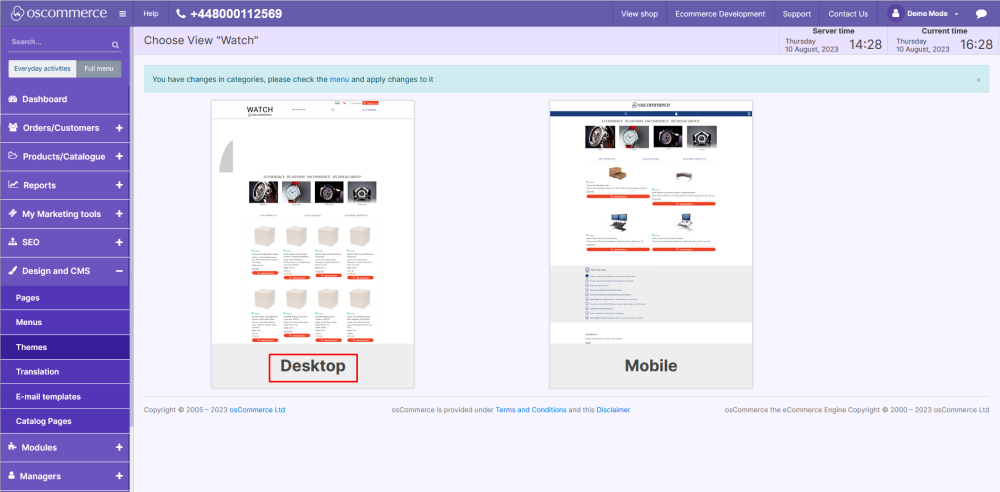Click the Modules puzzle icon
The height and width of the screenshot is (492, 1000).
pyautogui.click(x=13, y=447)
